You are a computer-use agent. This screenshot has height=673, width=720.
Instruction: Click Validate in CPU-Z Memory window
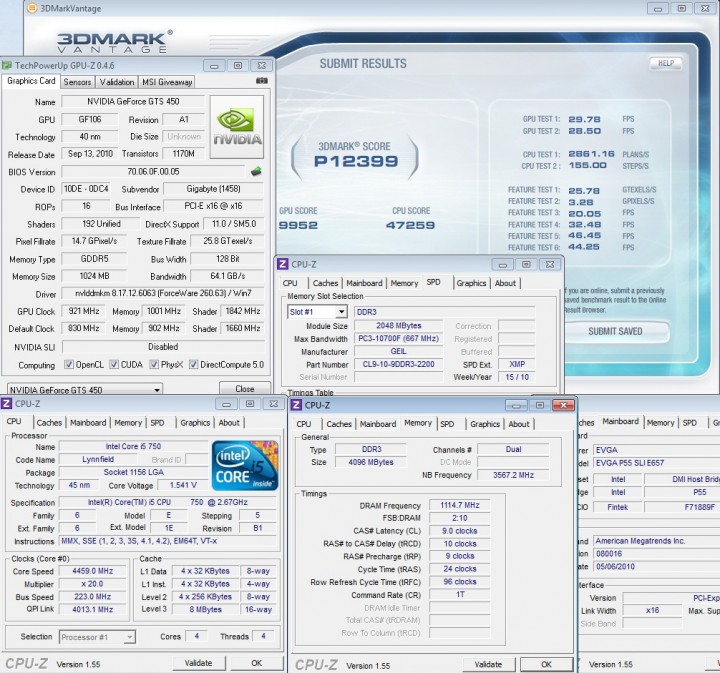pyautogui.click(x=488, y=664)
